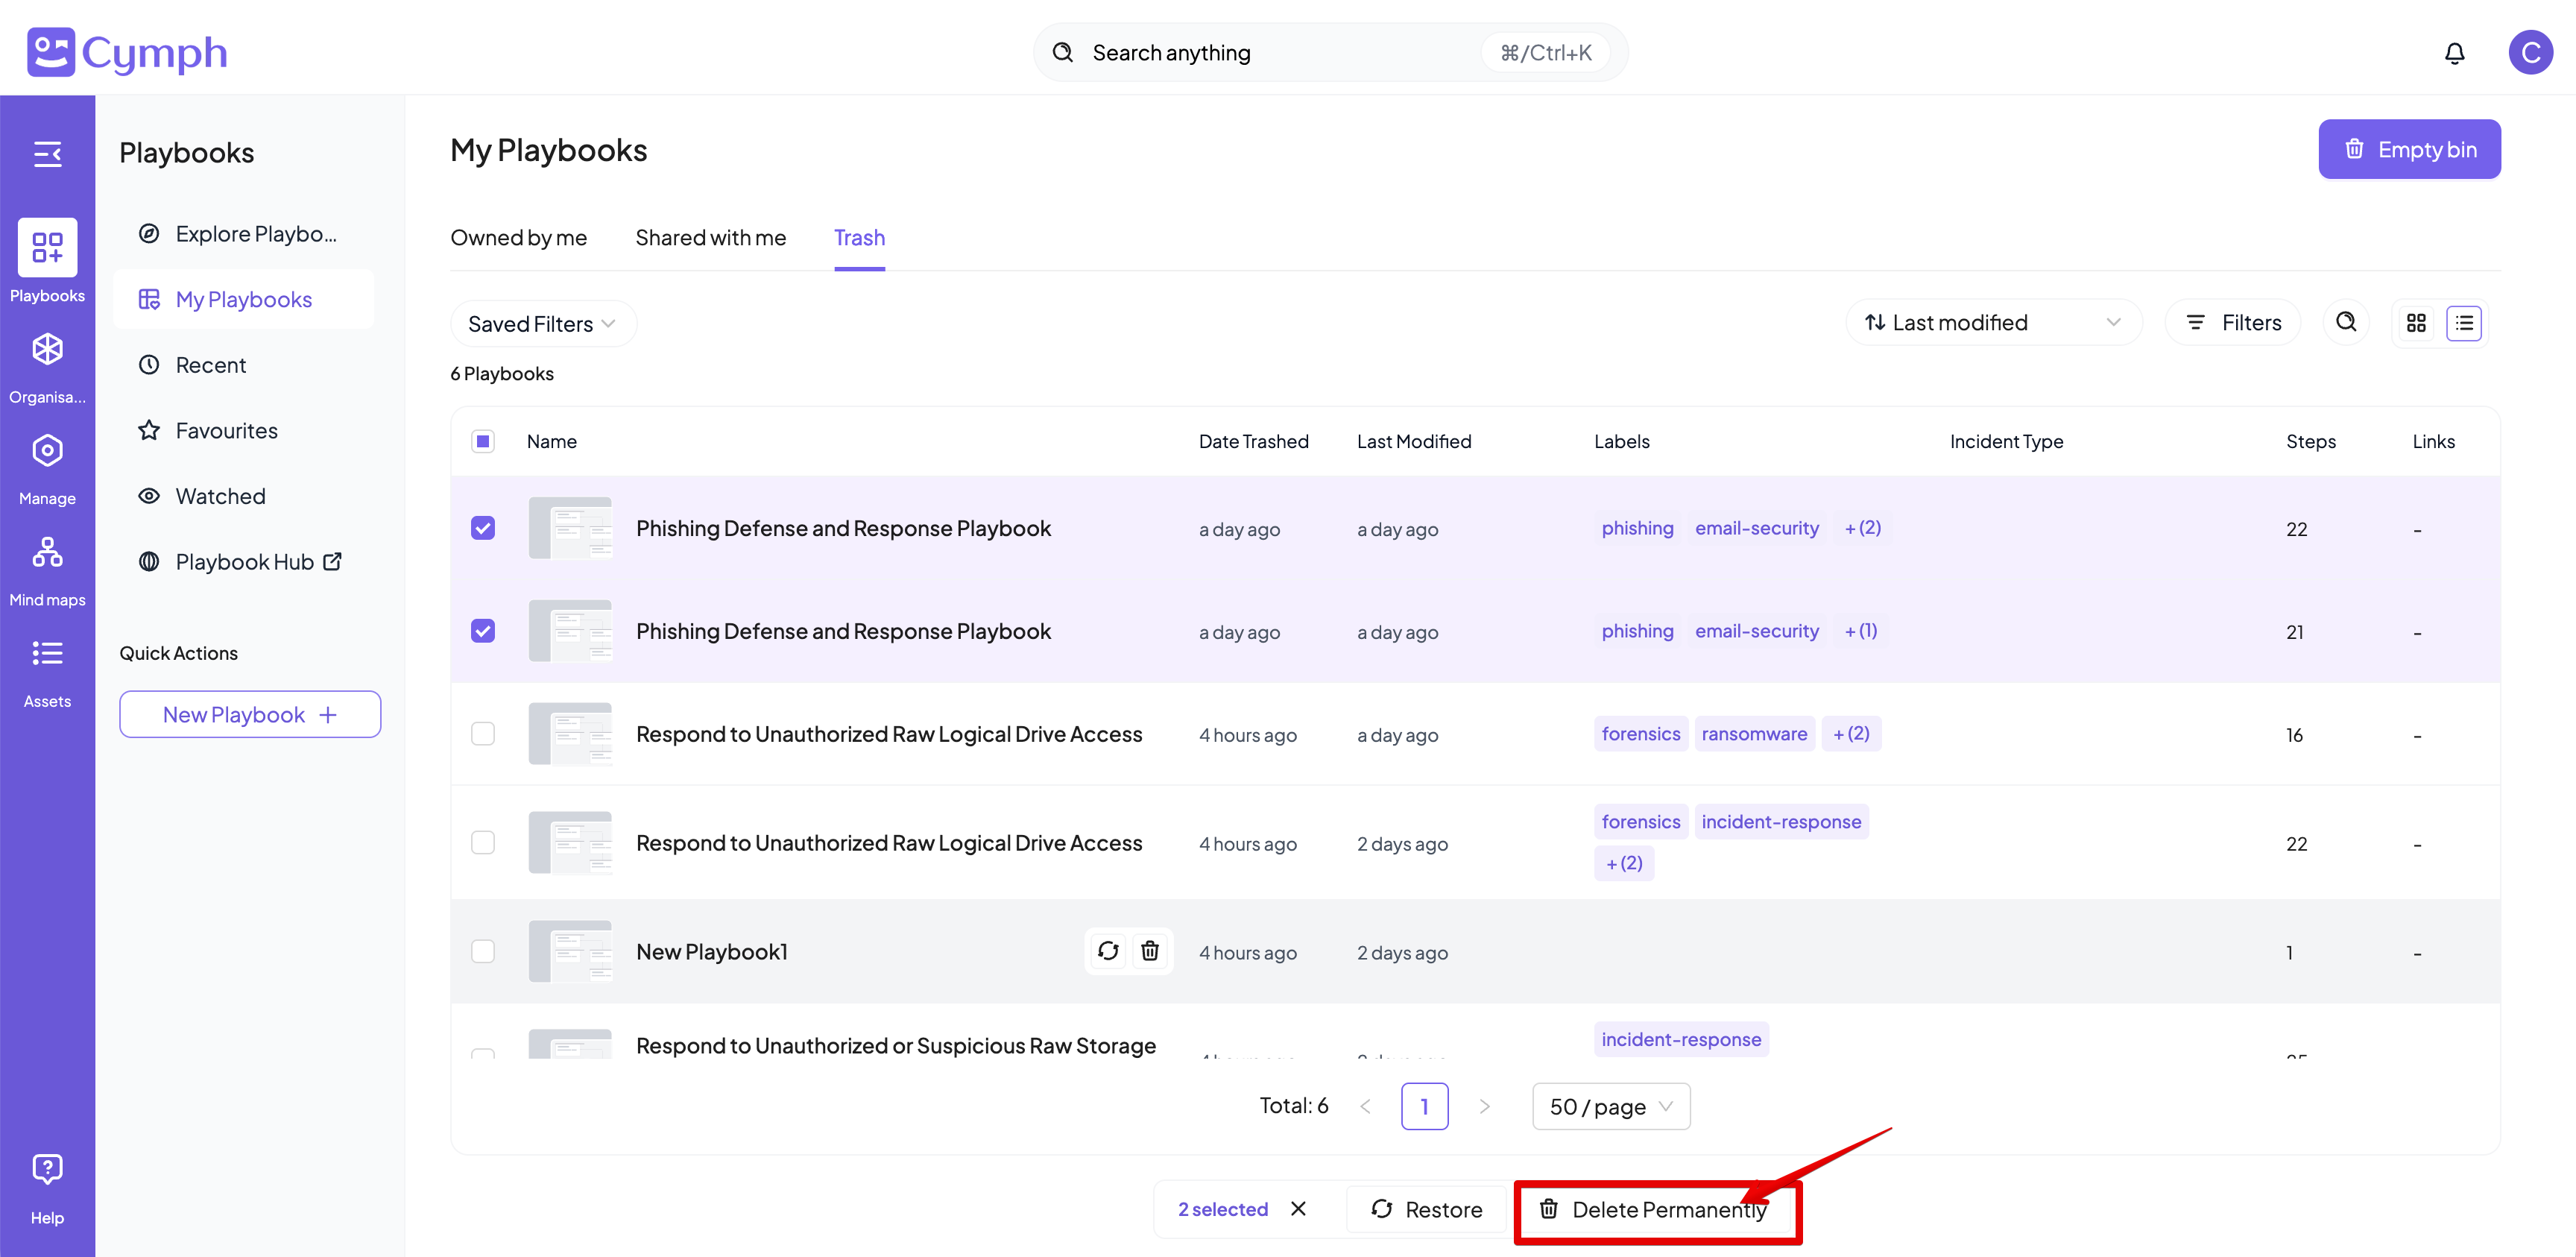This screenshot has width=2576, height=1257.
Task: Toggle the select-all header checkbox
Action: point(483,441)
